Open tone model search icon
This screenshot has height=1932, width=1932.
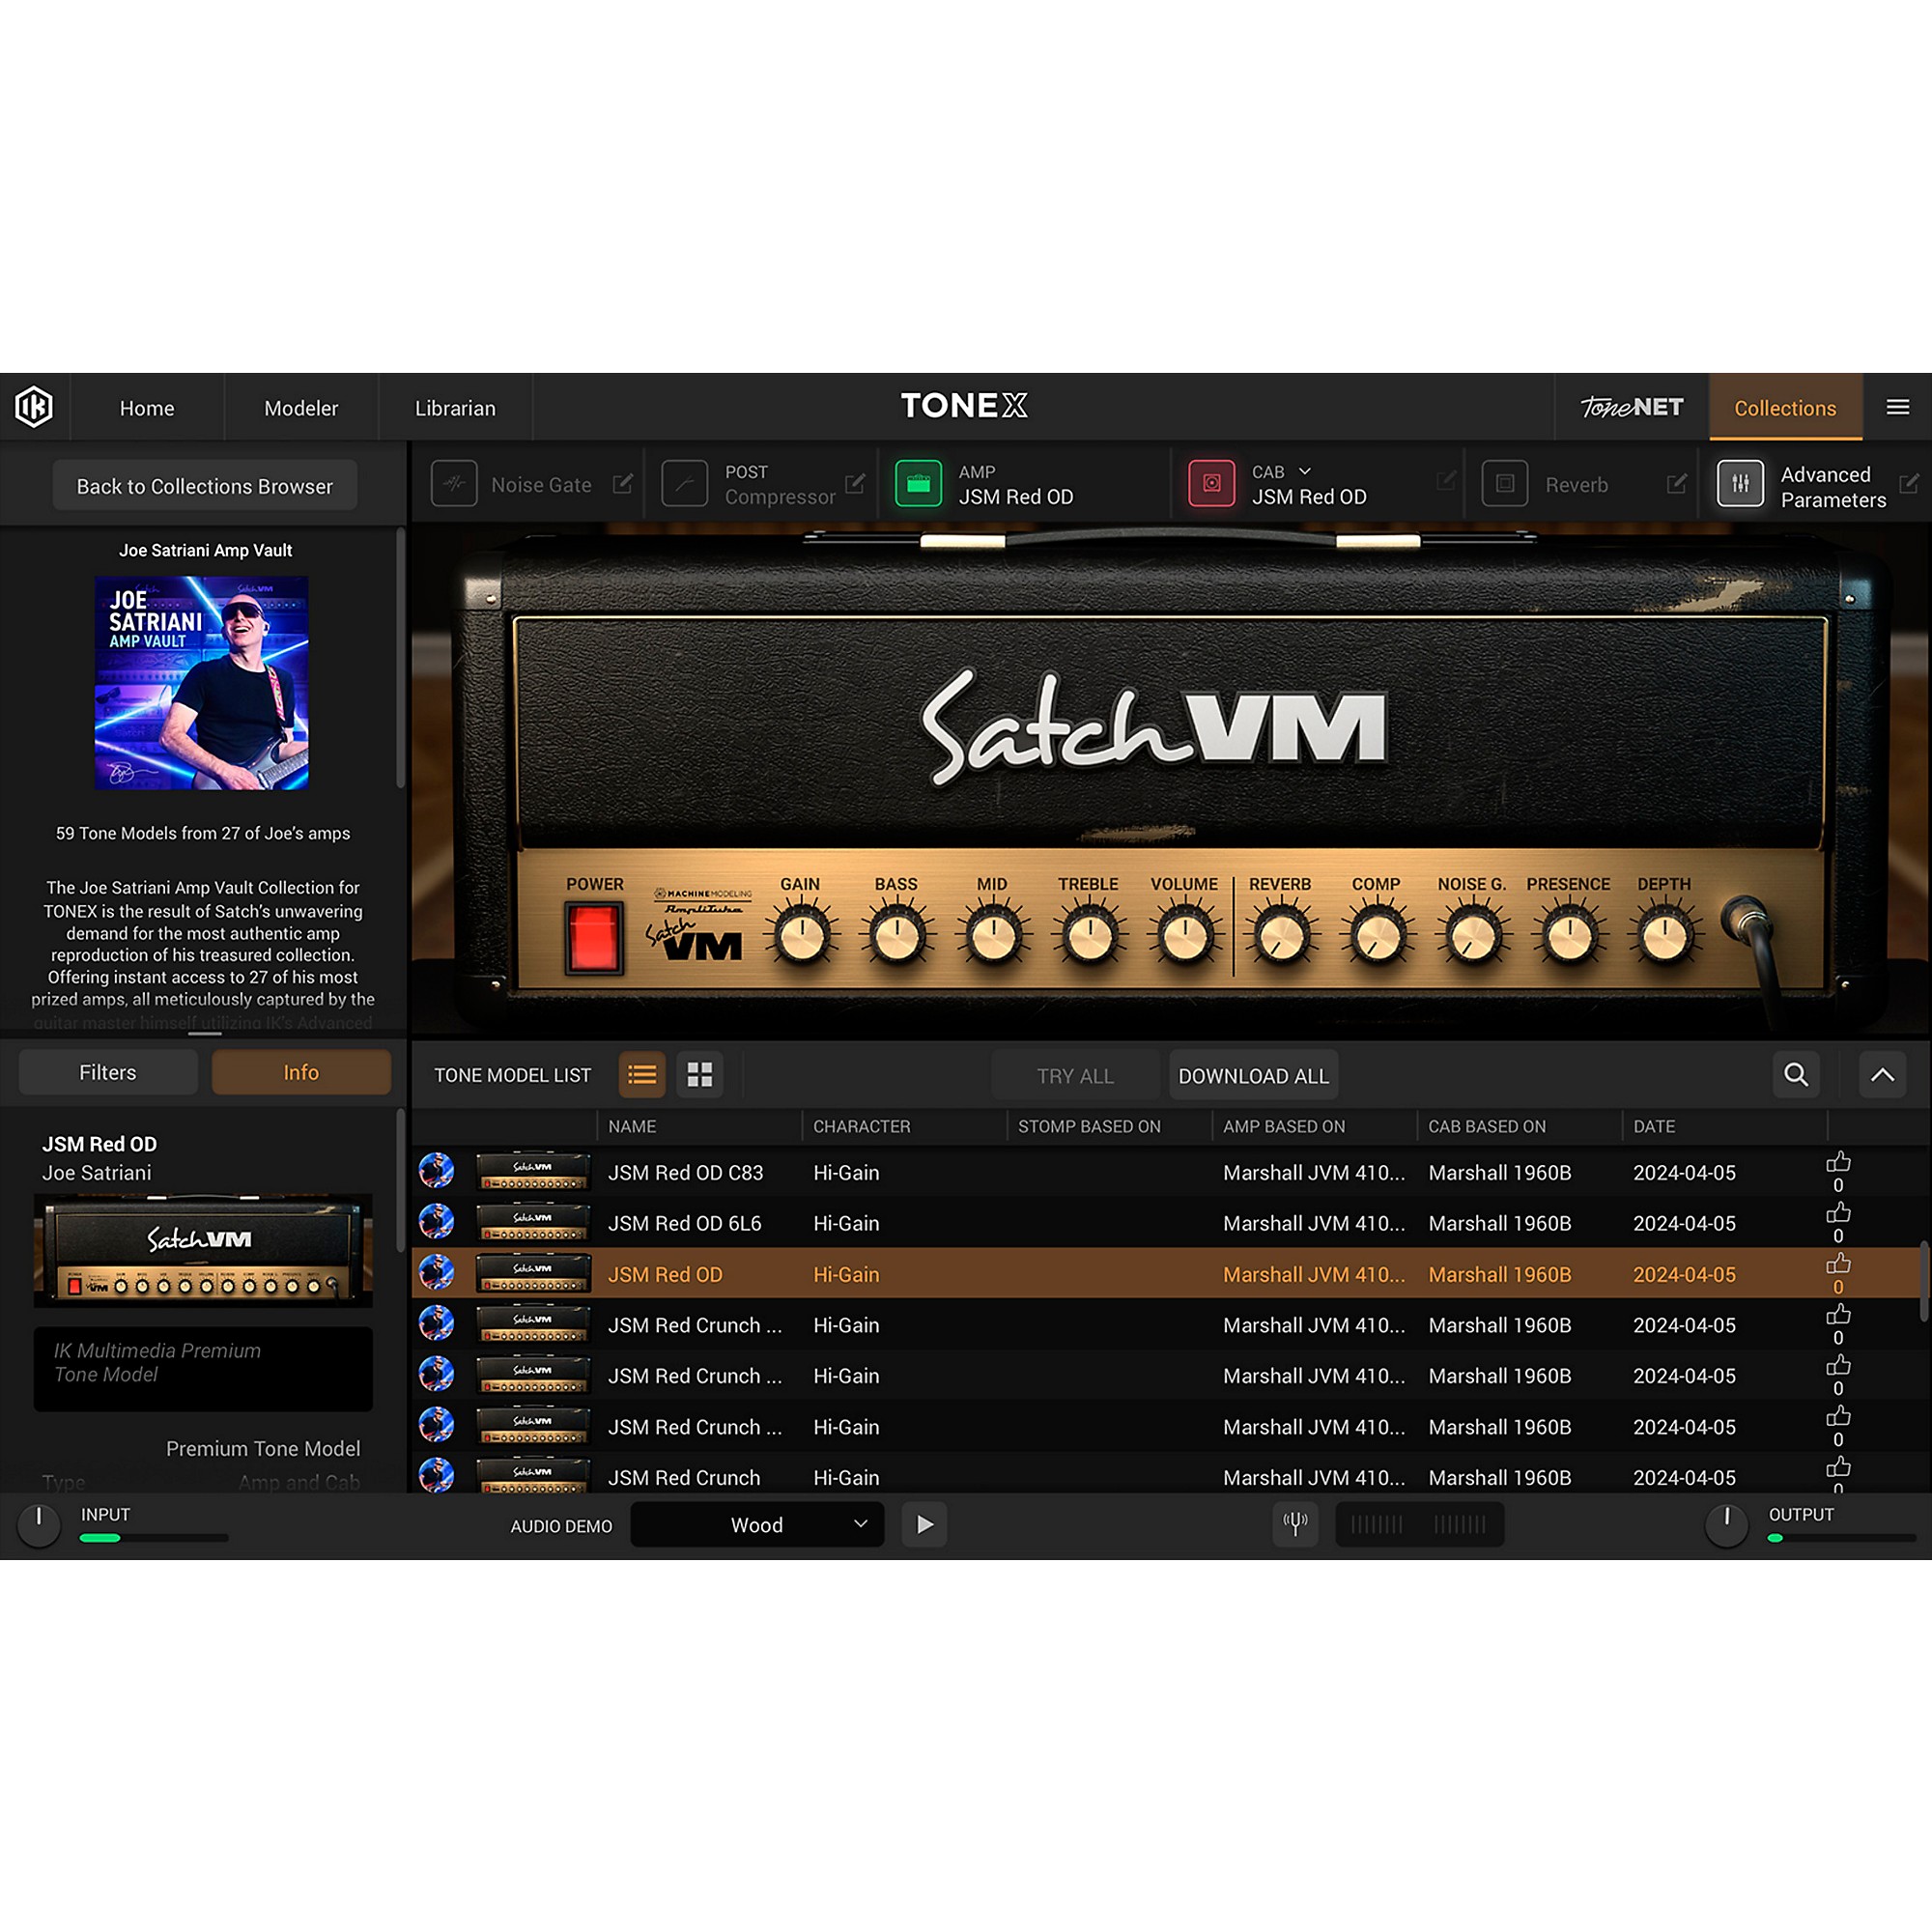pyautogui.click(x=1796, y=1075)
